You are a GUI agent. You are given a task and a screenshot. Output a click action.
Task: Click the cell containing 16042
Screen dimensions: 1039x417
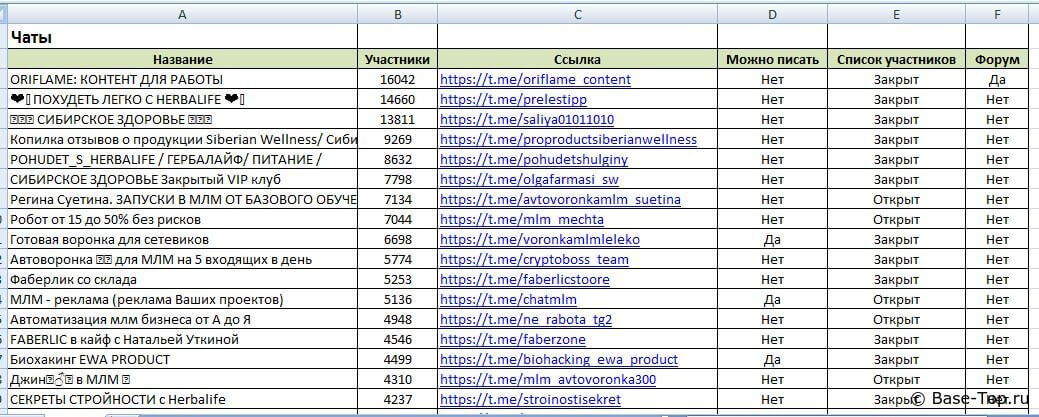pyautogui.click(x=398, y=79)
